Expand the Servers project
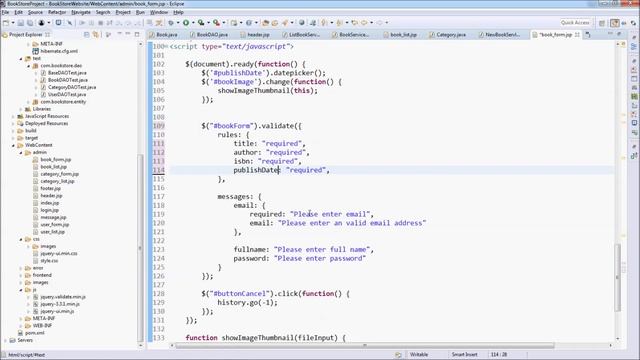The image size is (640, 360). [6, 340]
